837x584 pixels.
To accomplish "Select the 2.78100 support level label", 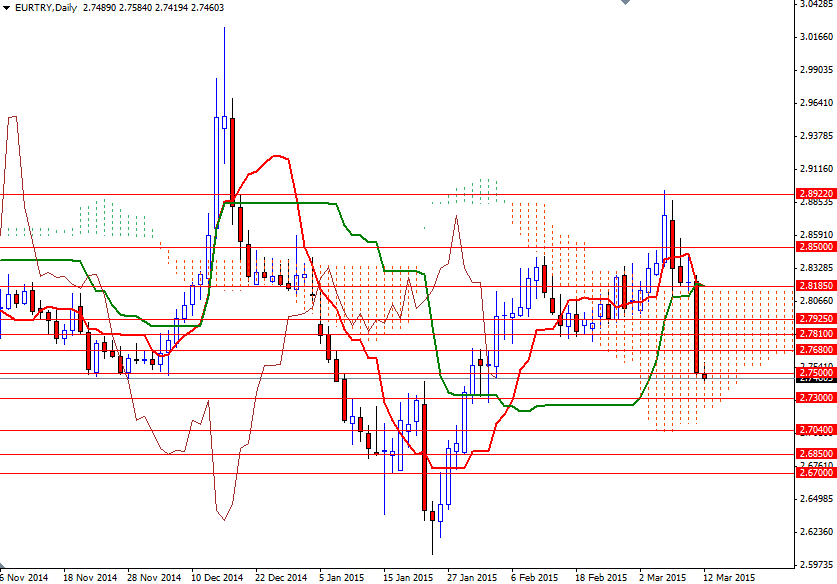I will pos(817,333).
